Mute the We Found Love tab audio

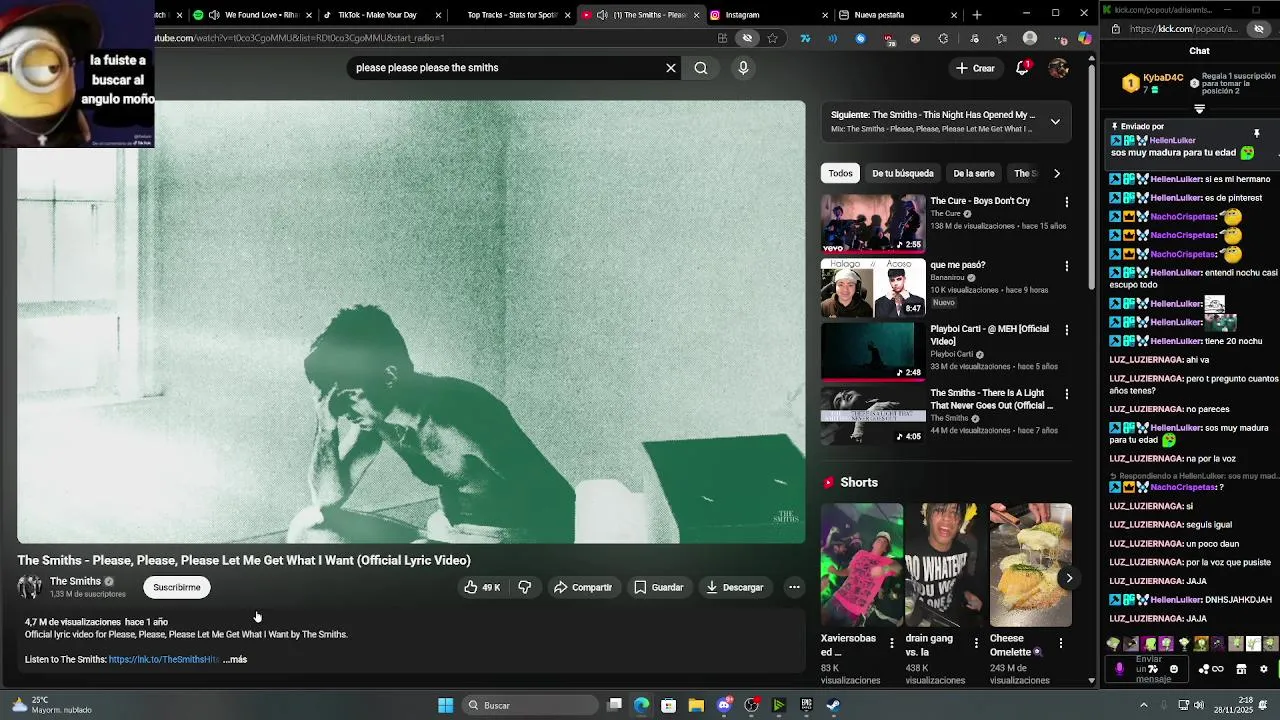point(214,15)
